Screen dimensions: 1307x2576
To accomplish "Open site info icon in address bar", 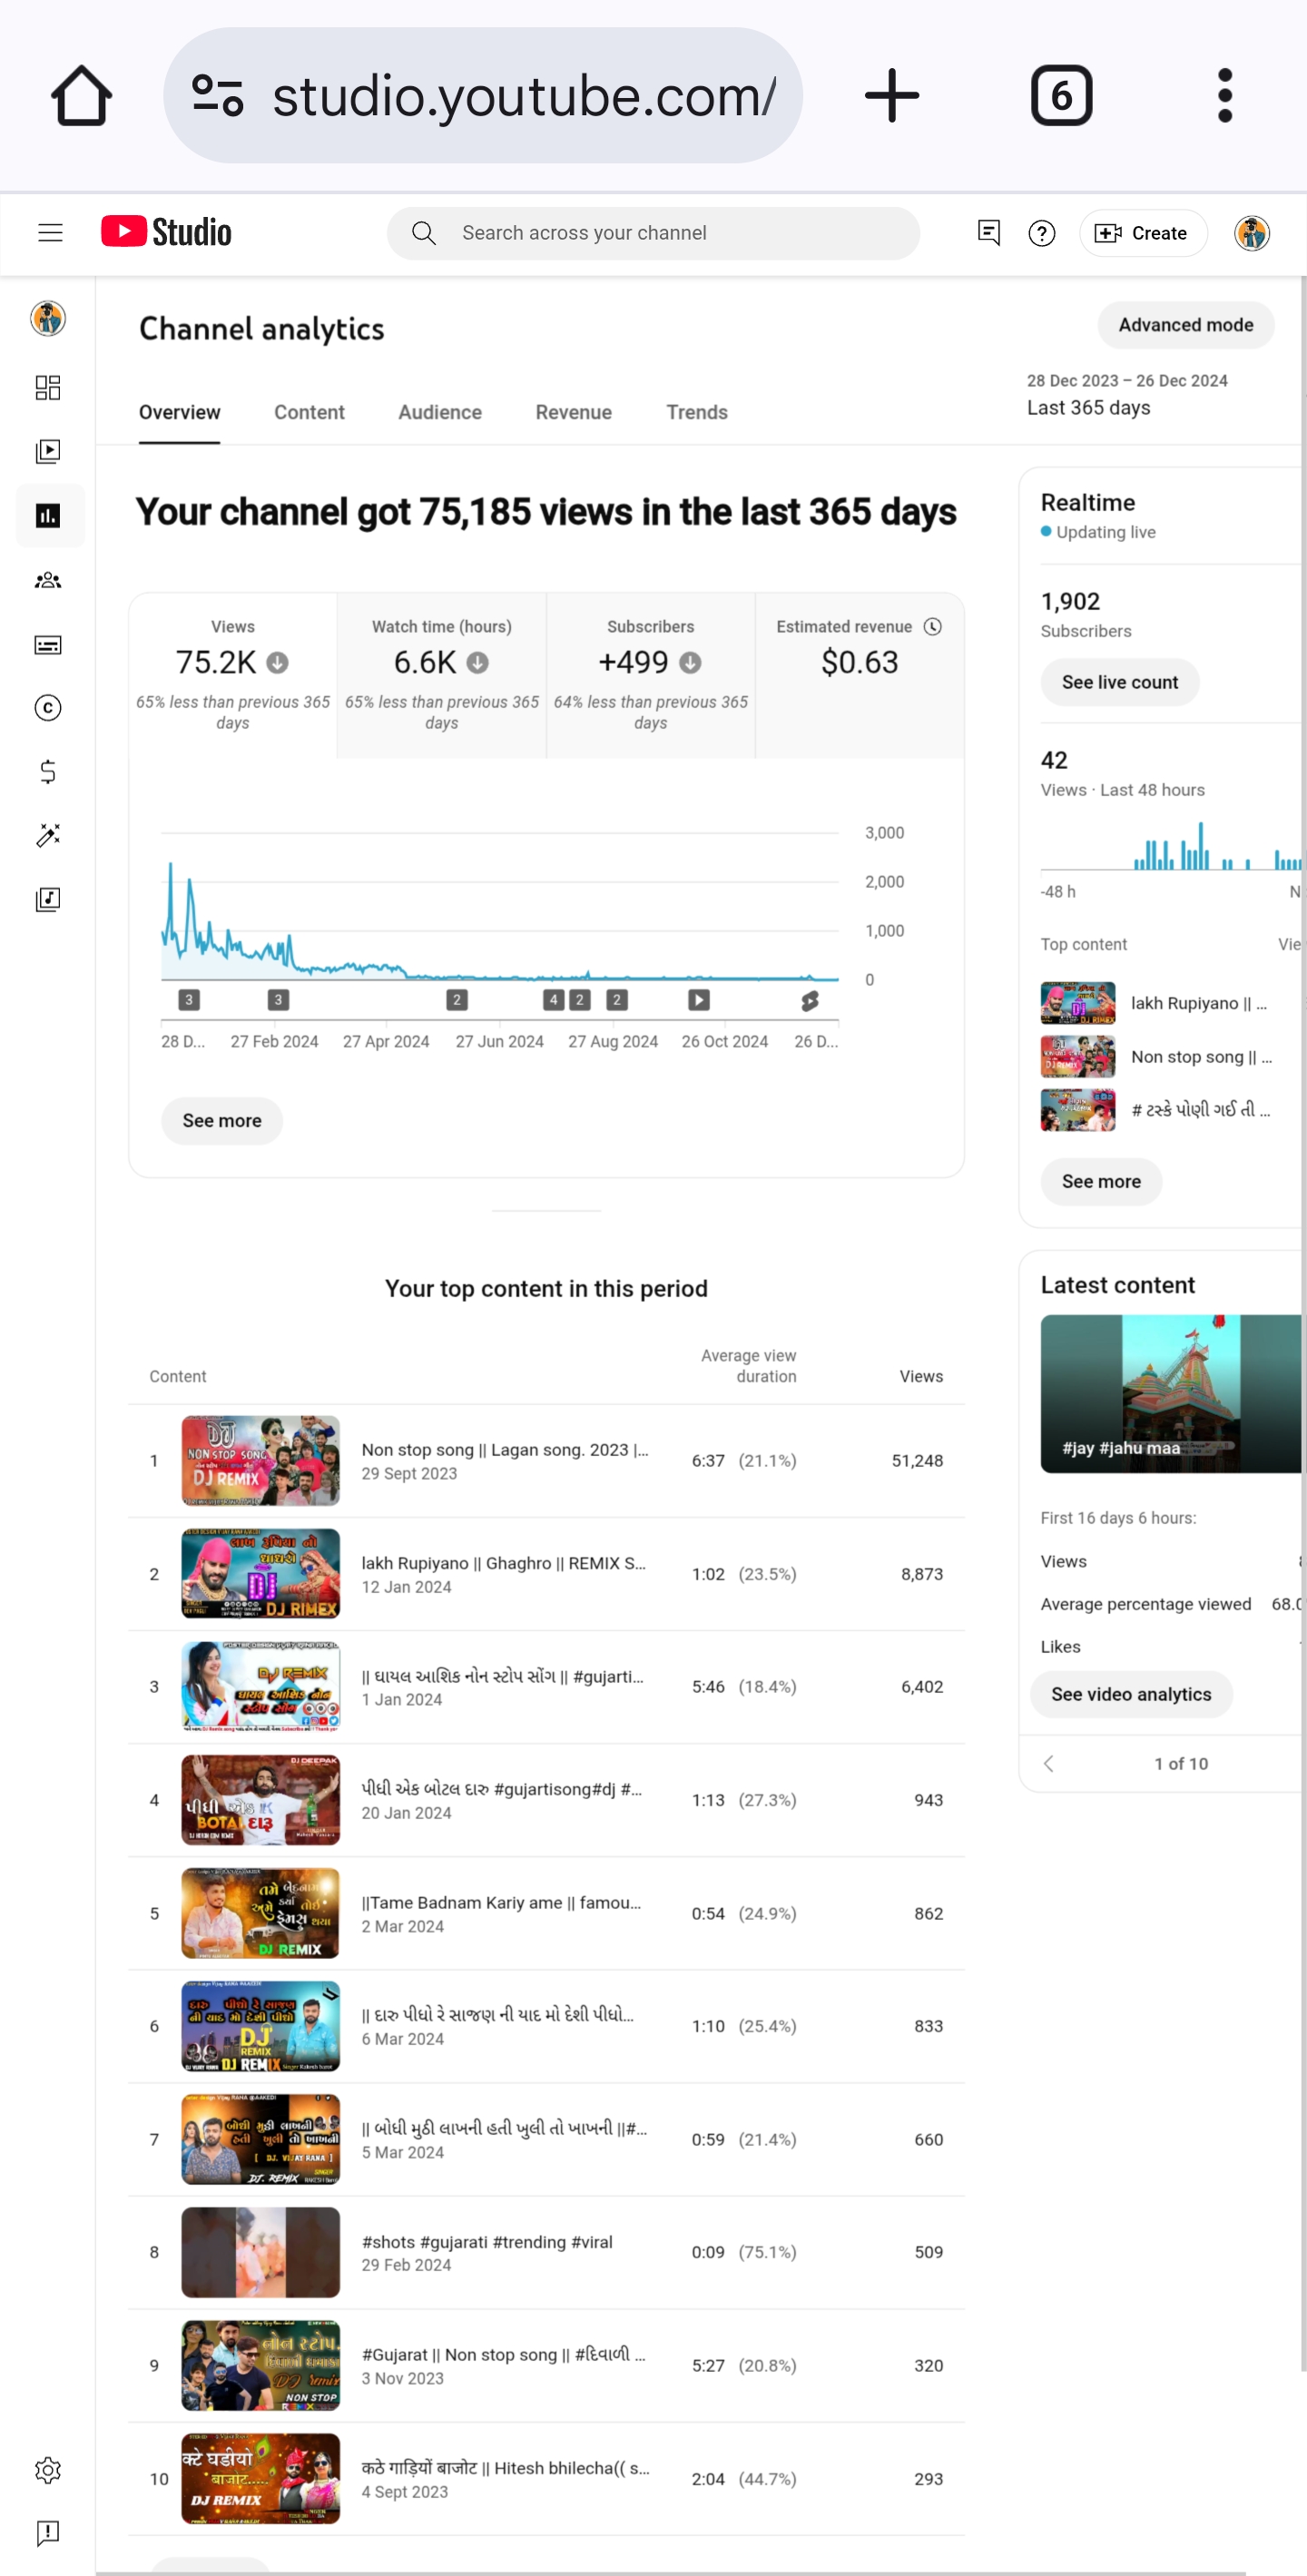I will [218, 96].
